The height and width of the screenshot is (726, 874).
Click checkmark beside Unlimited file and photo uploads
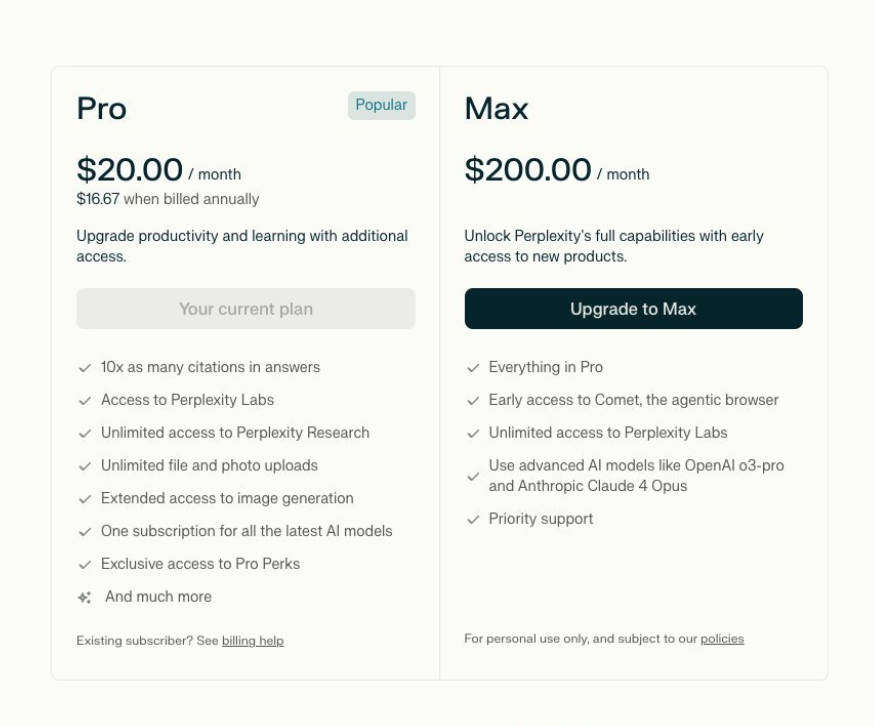tap(85, 466)
